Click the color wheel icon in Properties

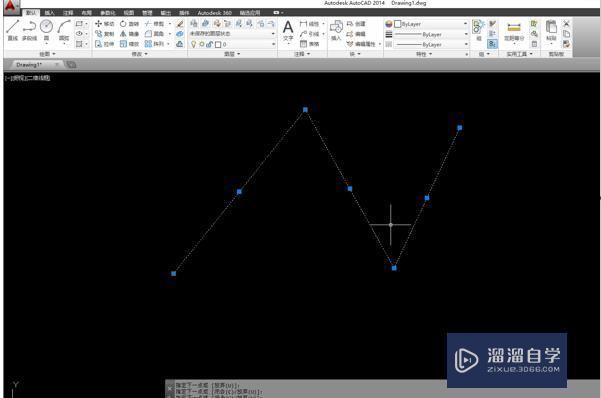click(x=389, y=24)
